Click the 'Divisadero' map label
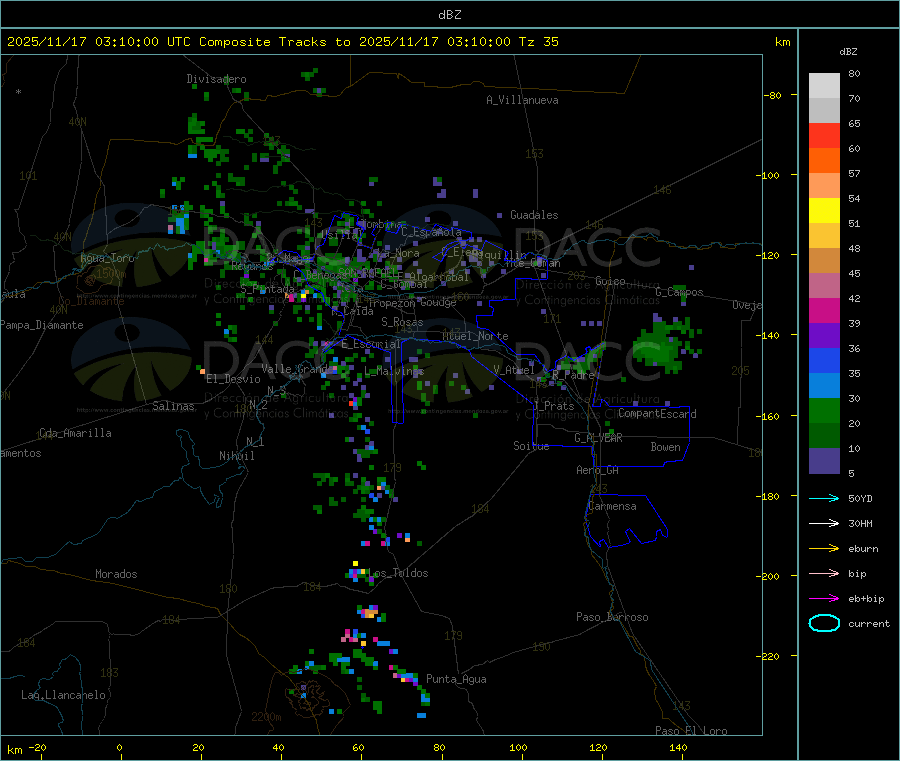 (x=216, y=79)
